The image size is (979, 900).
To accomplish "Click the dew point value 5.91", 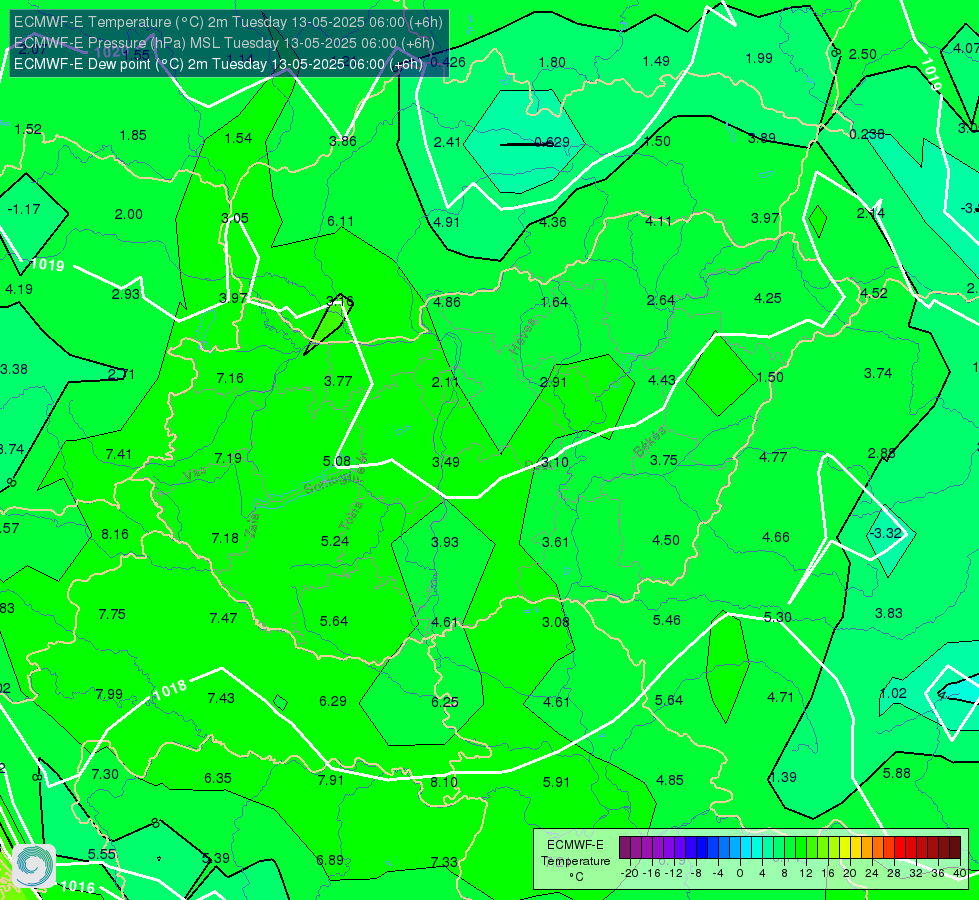I will [556, 782].
